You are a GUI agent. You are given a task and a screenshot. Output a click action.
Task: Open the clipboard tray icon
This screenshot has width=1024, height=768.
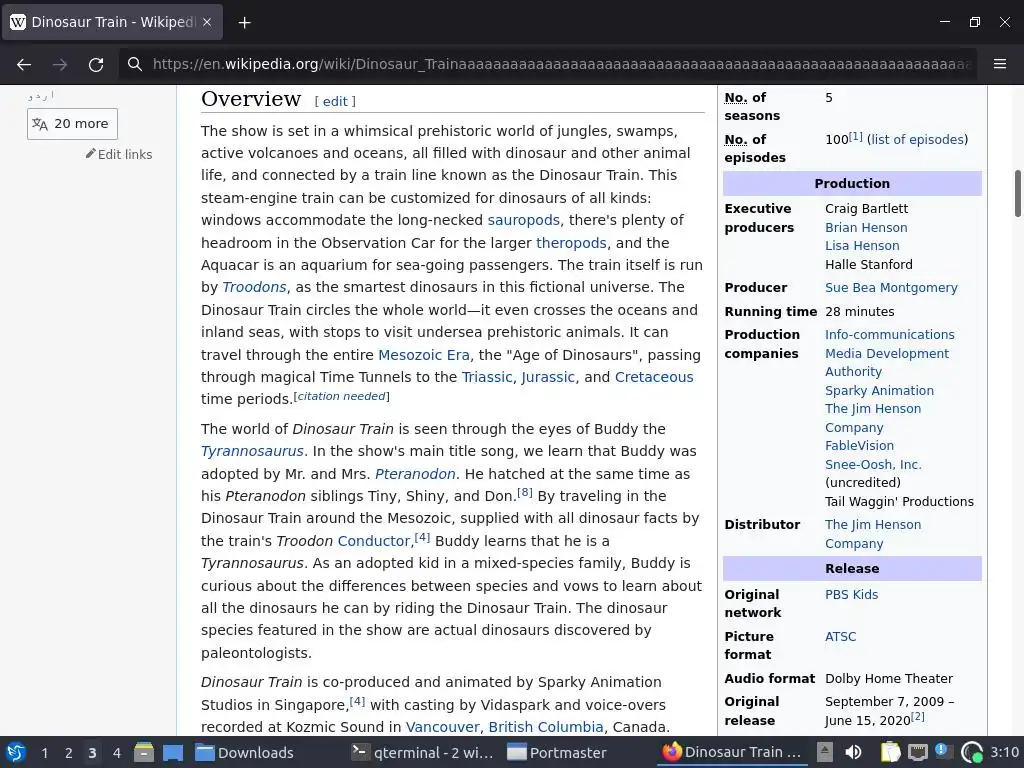click(x=890, y=752)
